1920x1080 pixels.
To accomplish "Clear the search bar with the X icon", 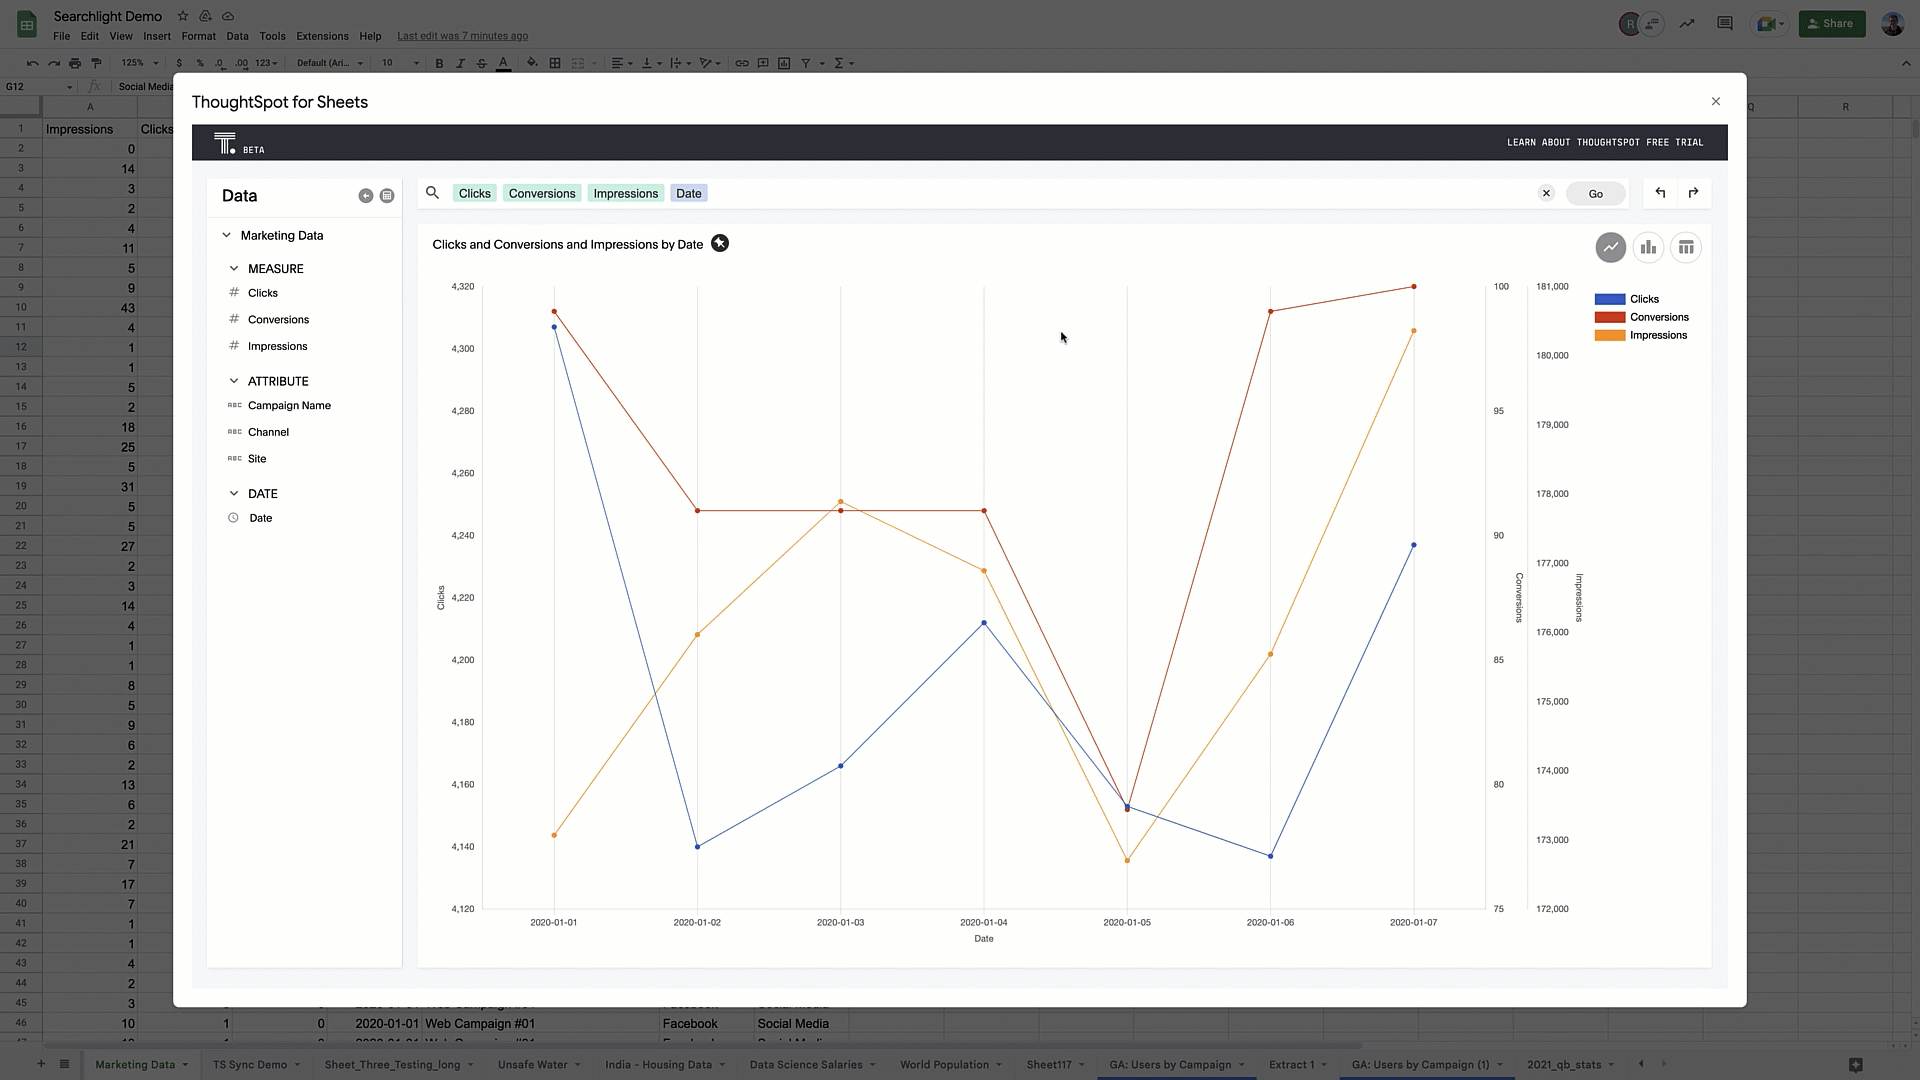I will point(1546,193).
